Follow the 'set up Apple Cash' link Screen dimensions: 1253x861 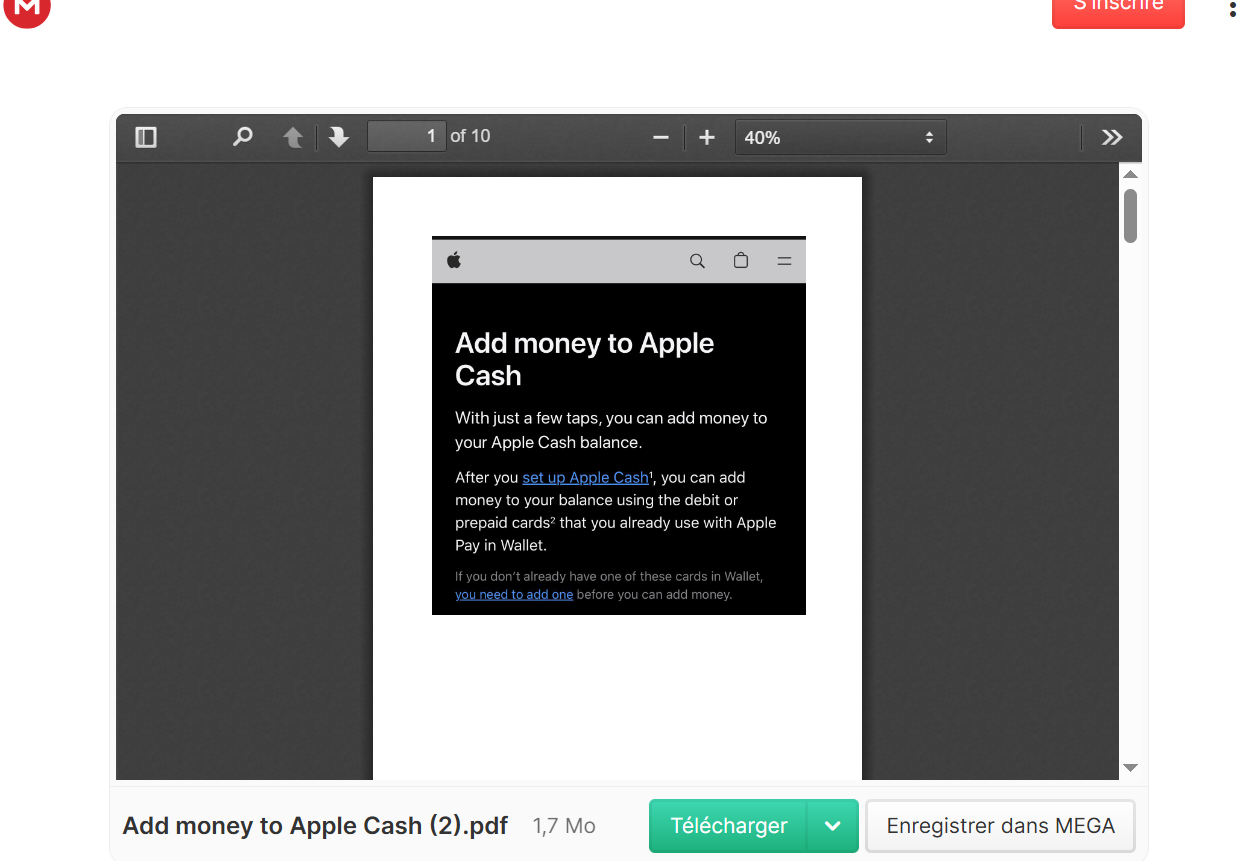(585, 478)
